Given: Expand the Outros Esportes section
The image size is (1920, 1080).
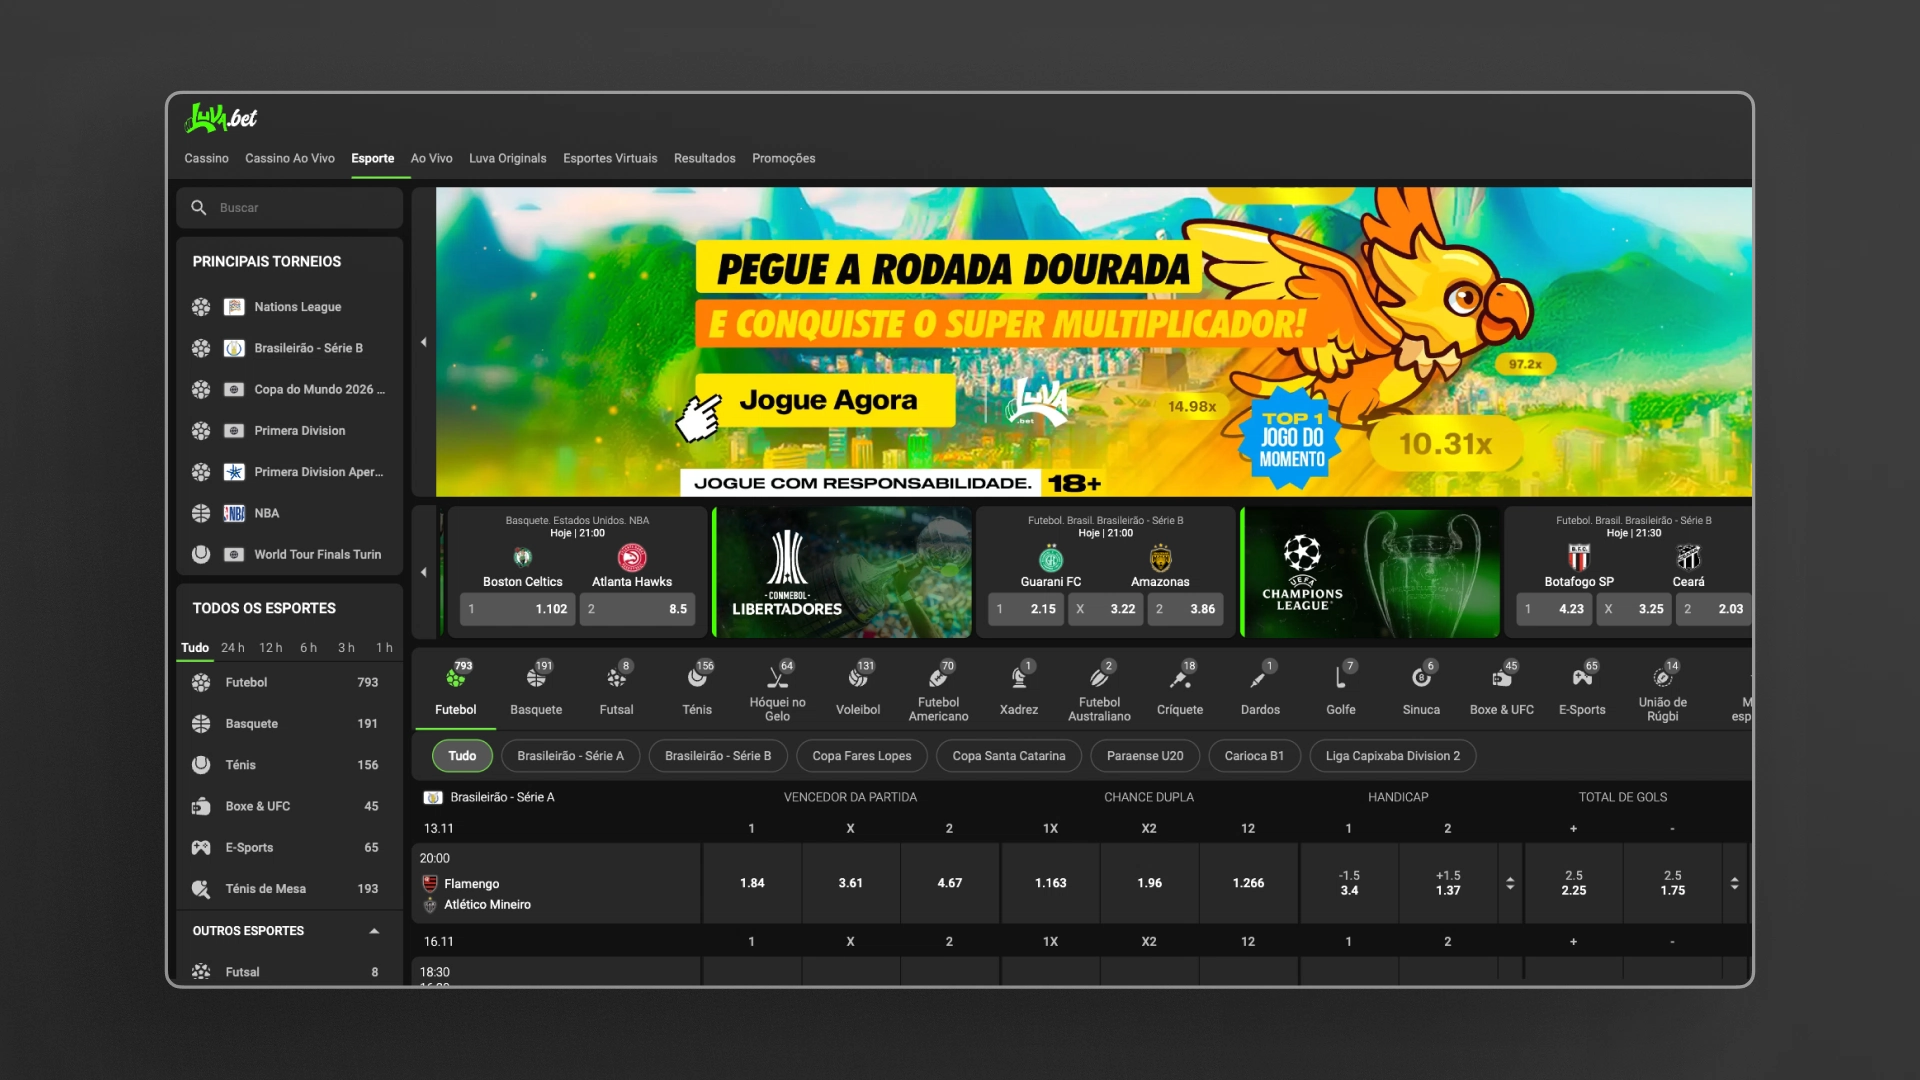Looking at the screenshot, I should pyautogui.click(x=373, y=930).
